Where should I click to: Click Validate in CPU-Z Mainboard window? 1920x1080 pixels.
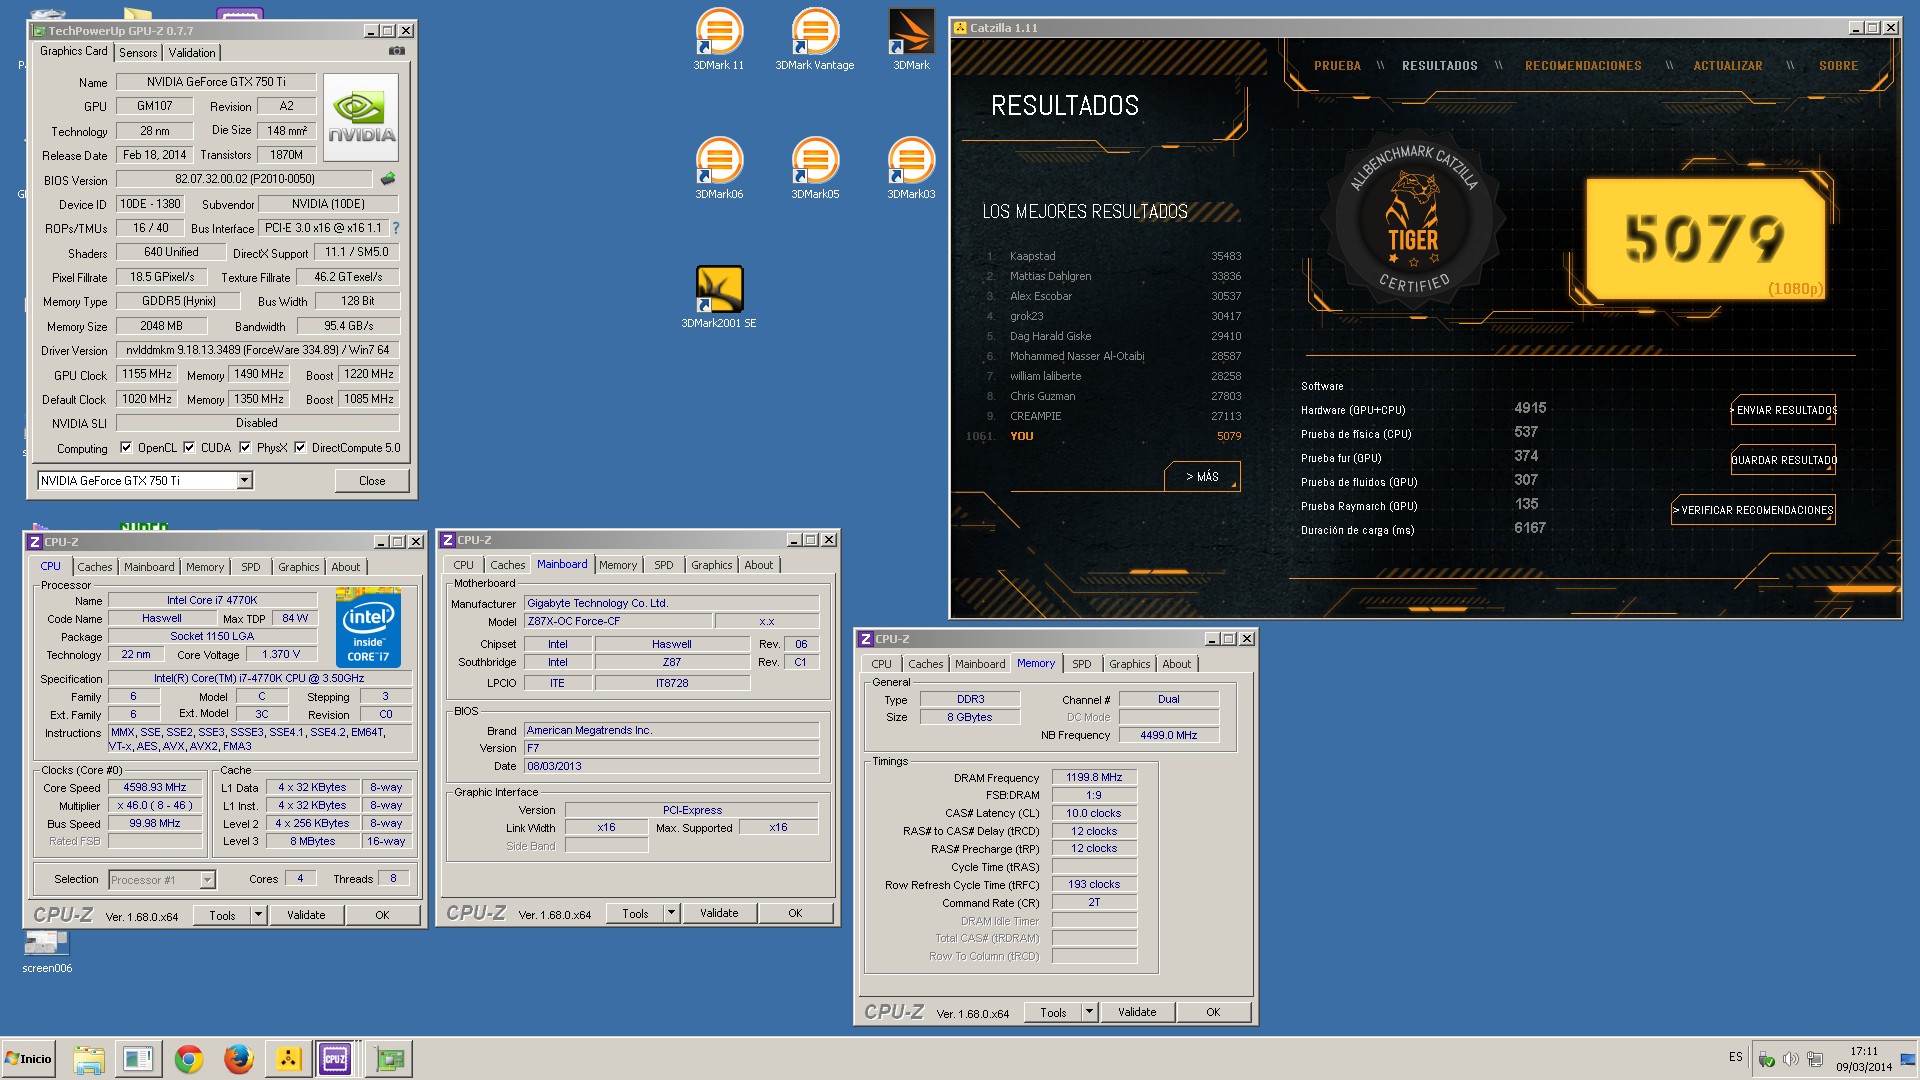tap(719, 913)
